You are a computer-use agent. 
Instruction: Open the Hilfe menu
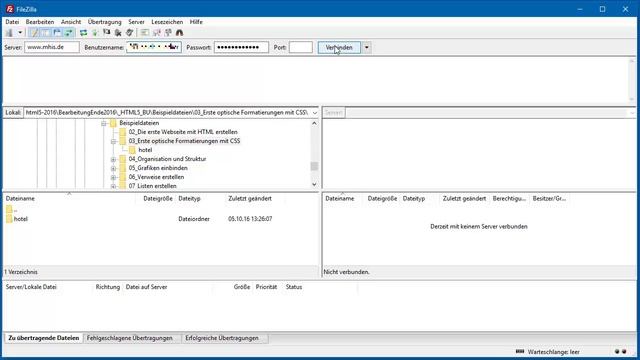[x=196, y=22]
